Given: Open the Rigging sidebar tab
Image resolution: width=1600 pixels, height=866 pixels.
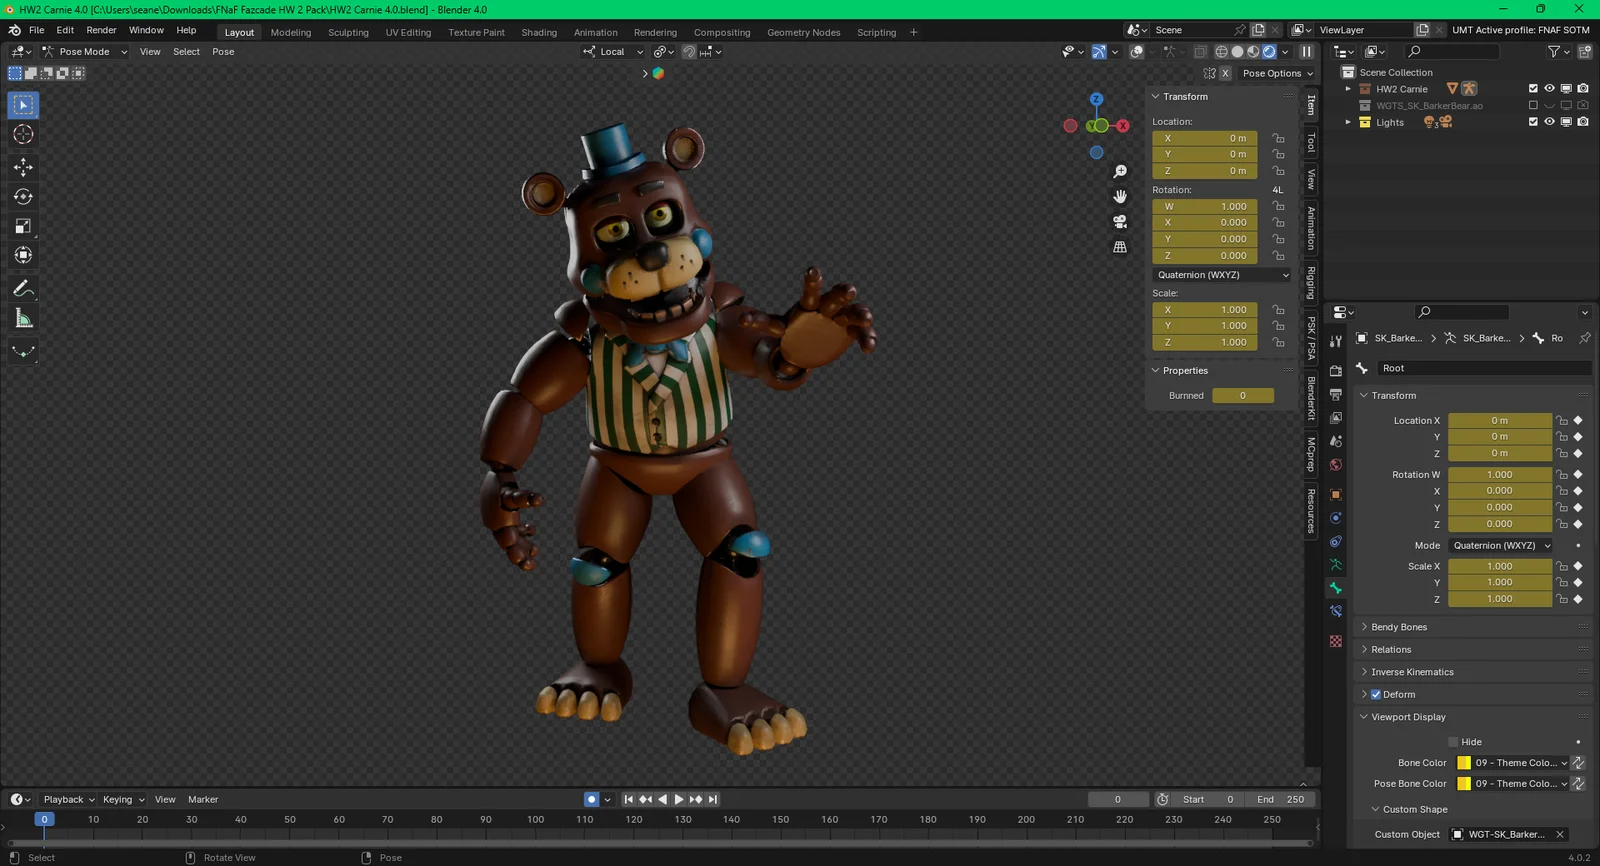Looking at the screenshot, I should coord(1311,283).
